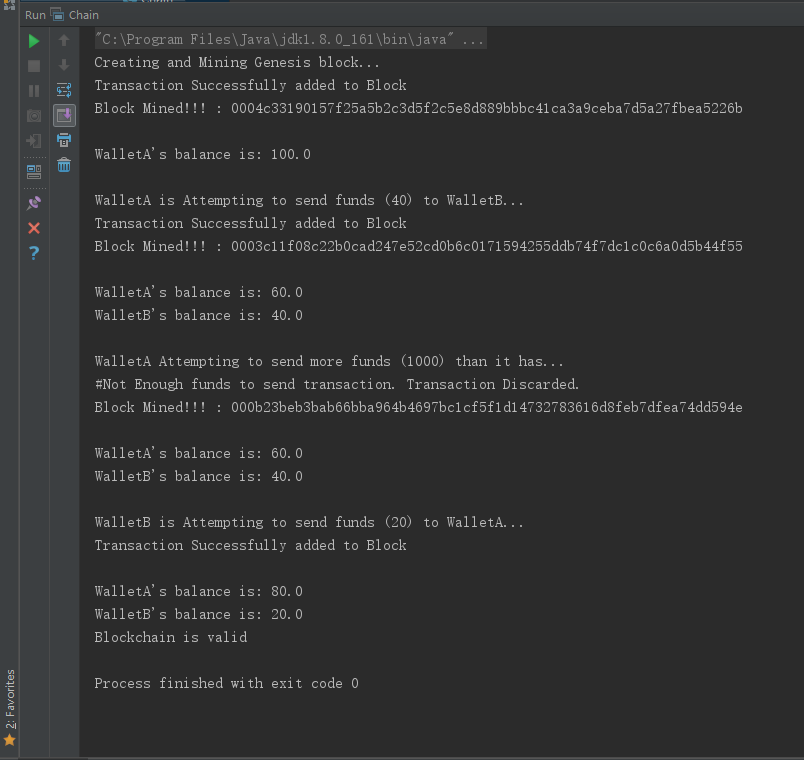The height and width of the screenshot is (760, 804).
Task: Open the 2: Favorites tool window tab
Action: [10, 700]
